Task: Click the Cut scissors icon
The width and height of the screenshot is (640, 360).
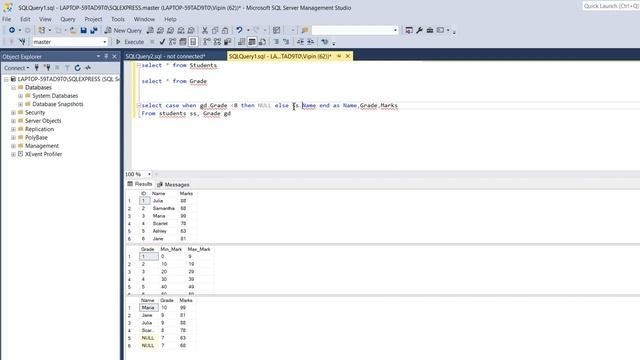Action: pyautogui.click(x=204, y=30)
